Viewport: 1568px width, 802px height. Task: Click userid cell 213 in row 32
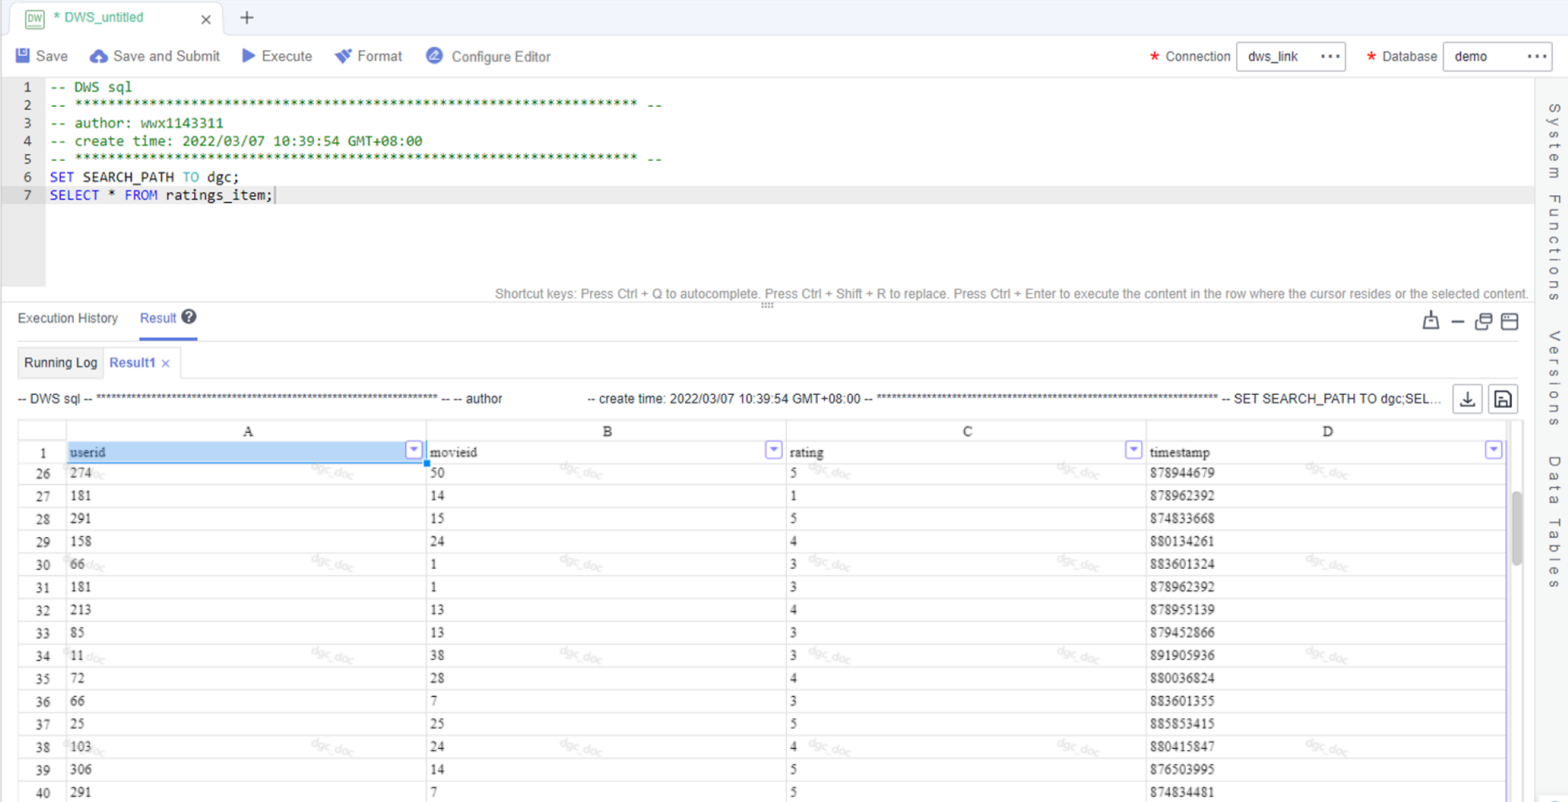pos(247,609)
